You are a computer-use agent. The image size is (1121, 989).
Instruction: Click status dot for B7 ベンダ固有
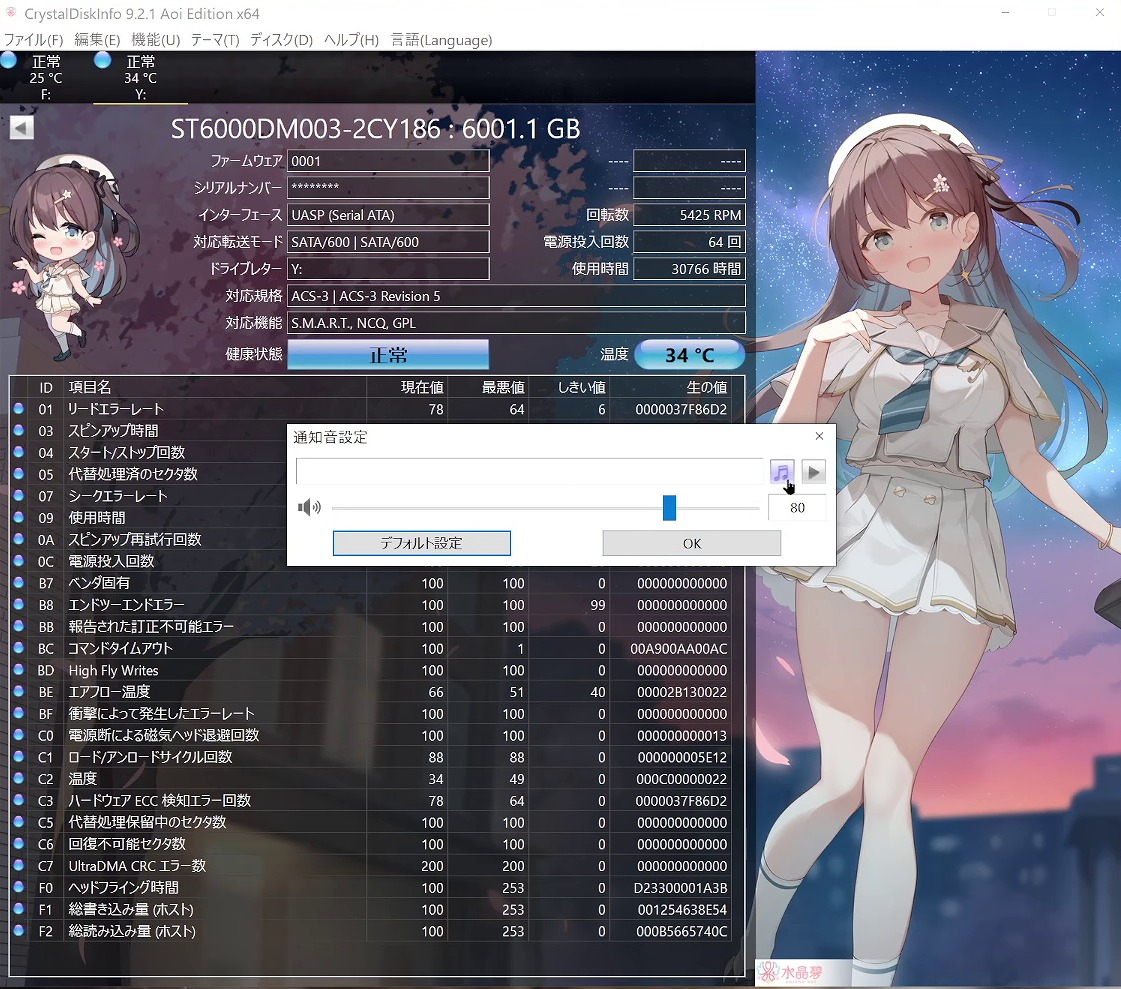coord(19,582)
